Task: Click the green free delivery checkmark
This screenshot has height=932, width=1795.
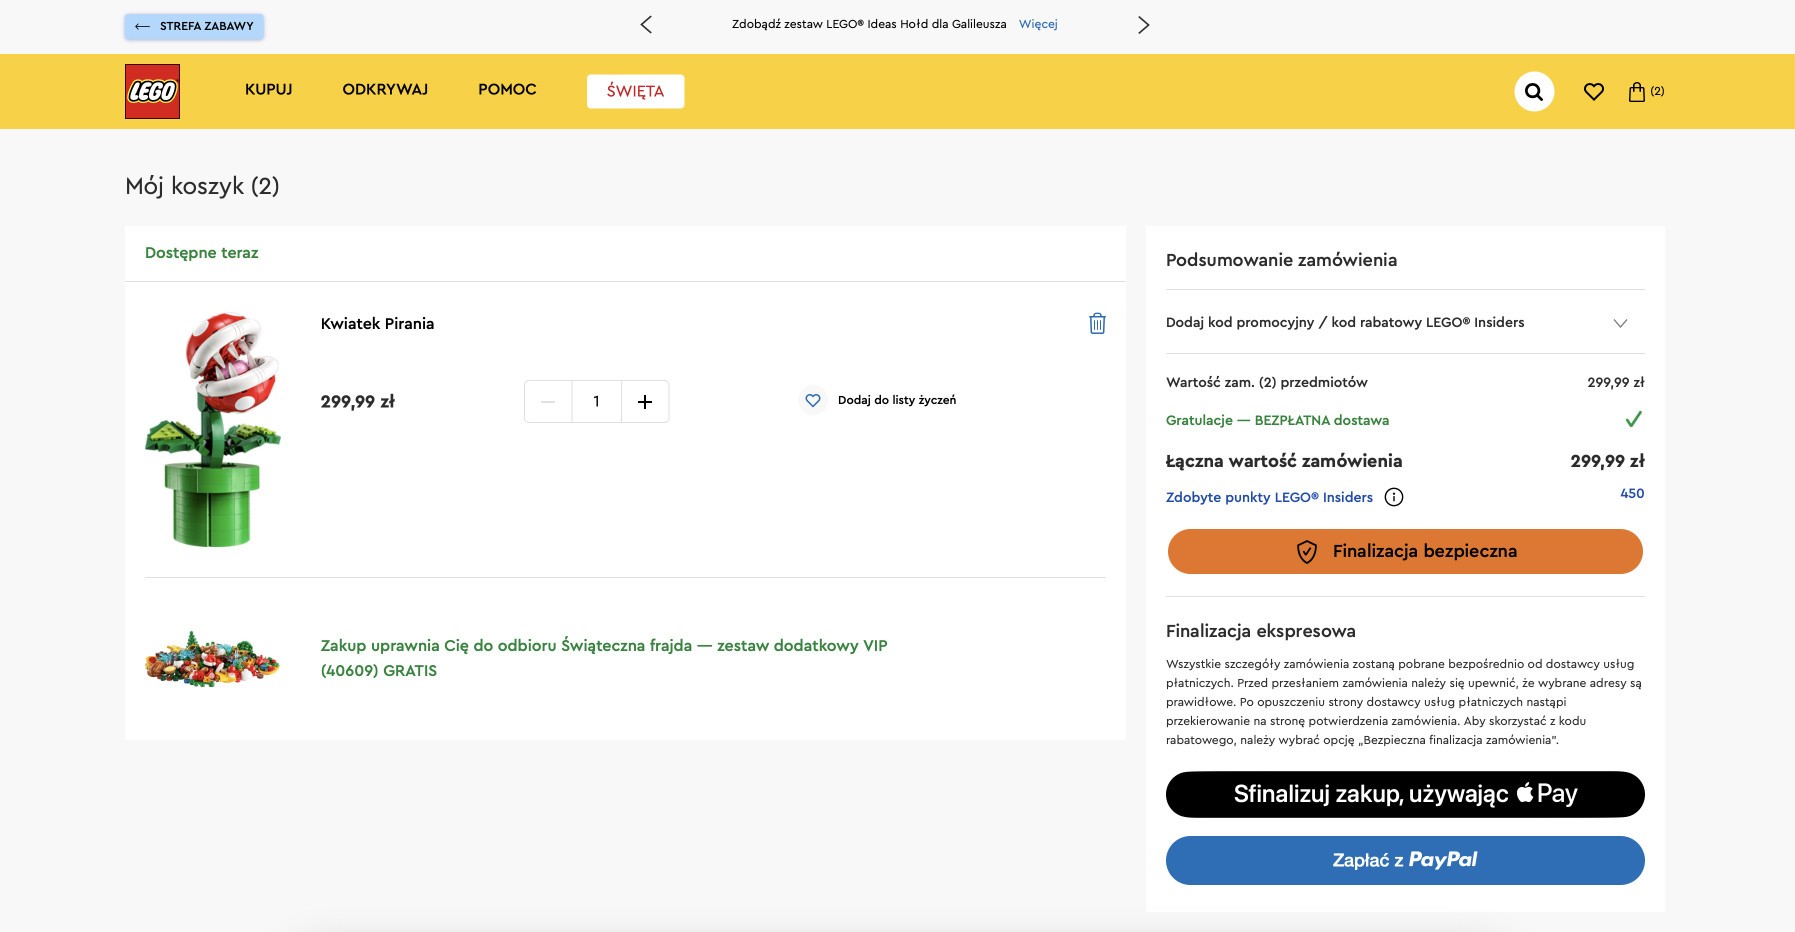Action: [x=1633, y=419]
